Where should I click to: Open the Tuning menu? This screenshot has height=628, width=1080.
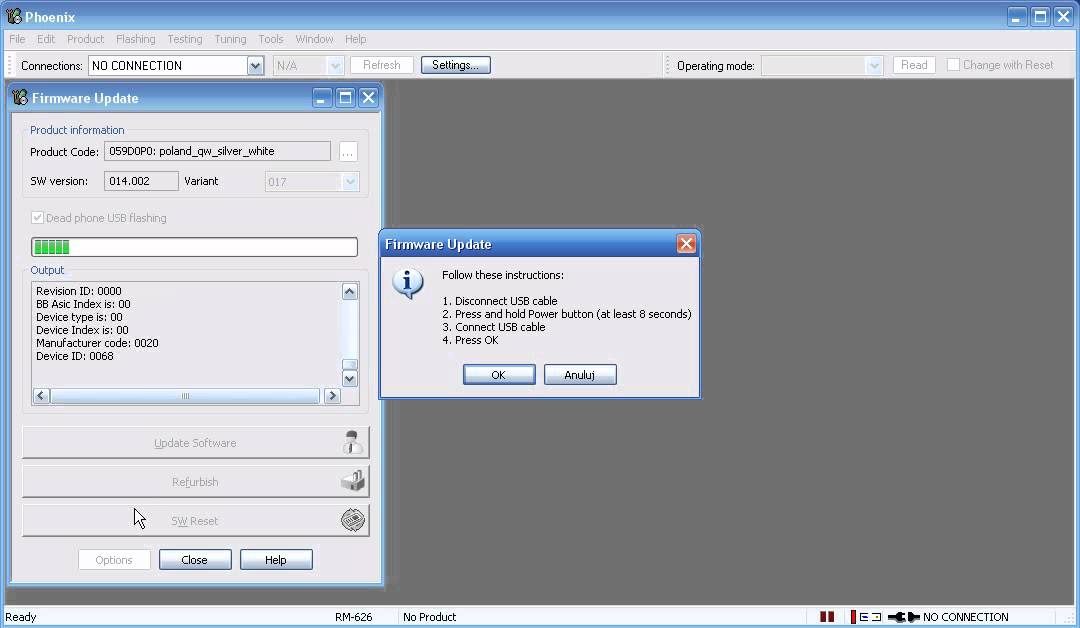(x=230, y=39)
